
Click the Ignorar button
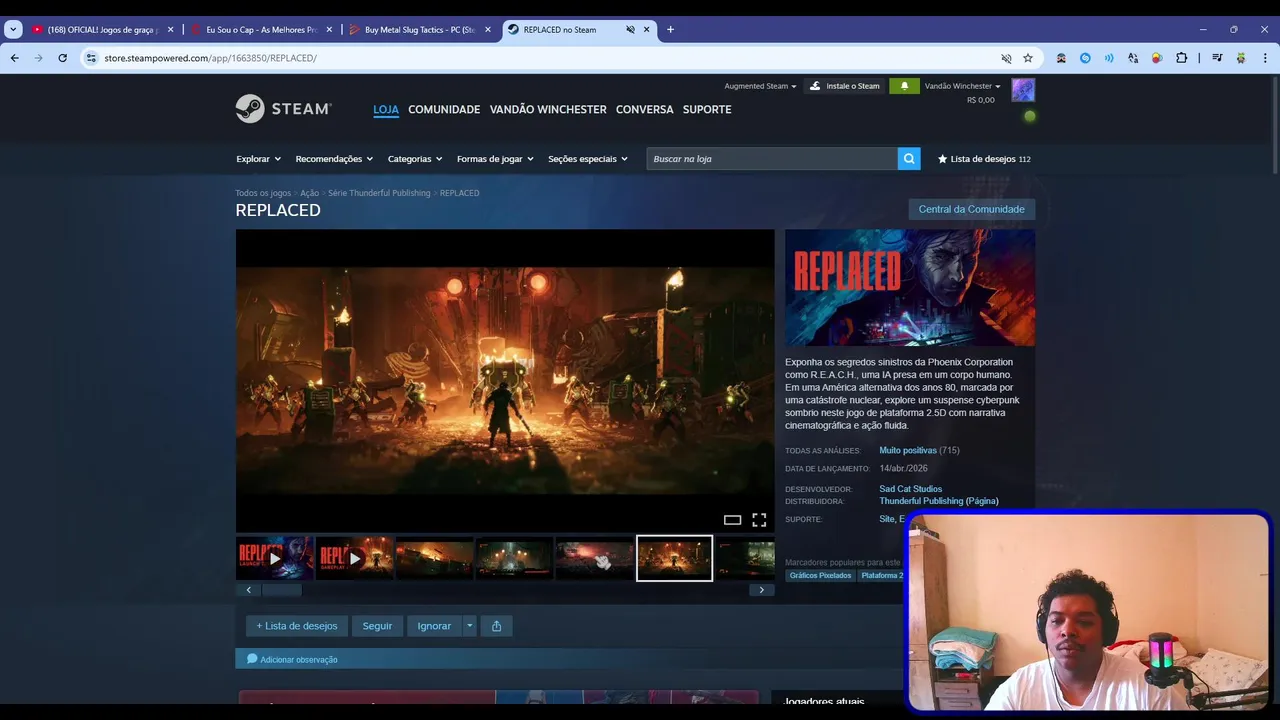(x=434, y=626)
